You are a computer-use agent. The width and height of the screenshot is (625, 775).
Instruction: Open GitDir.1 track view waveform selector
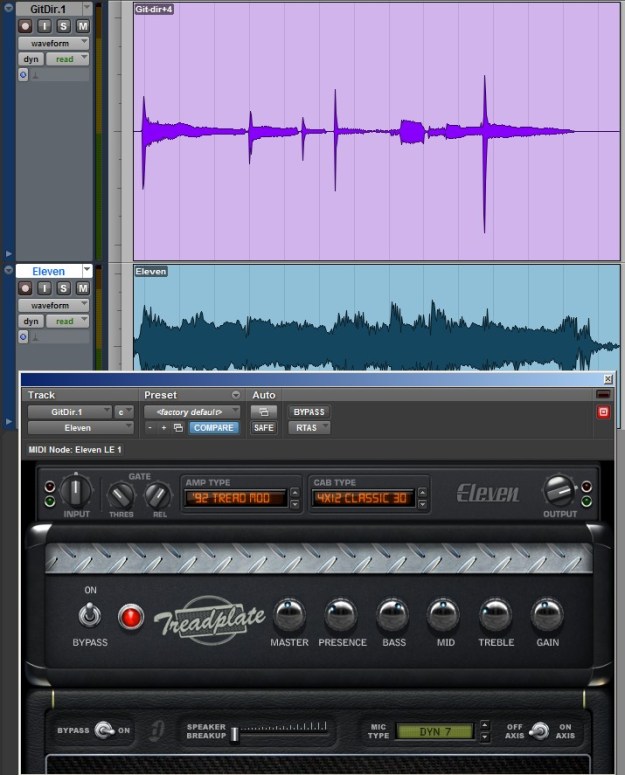click(54, 43)
